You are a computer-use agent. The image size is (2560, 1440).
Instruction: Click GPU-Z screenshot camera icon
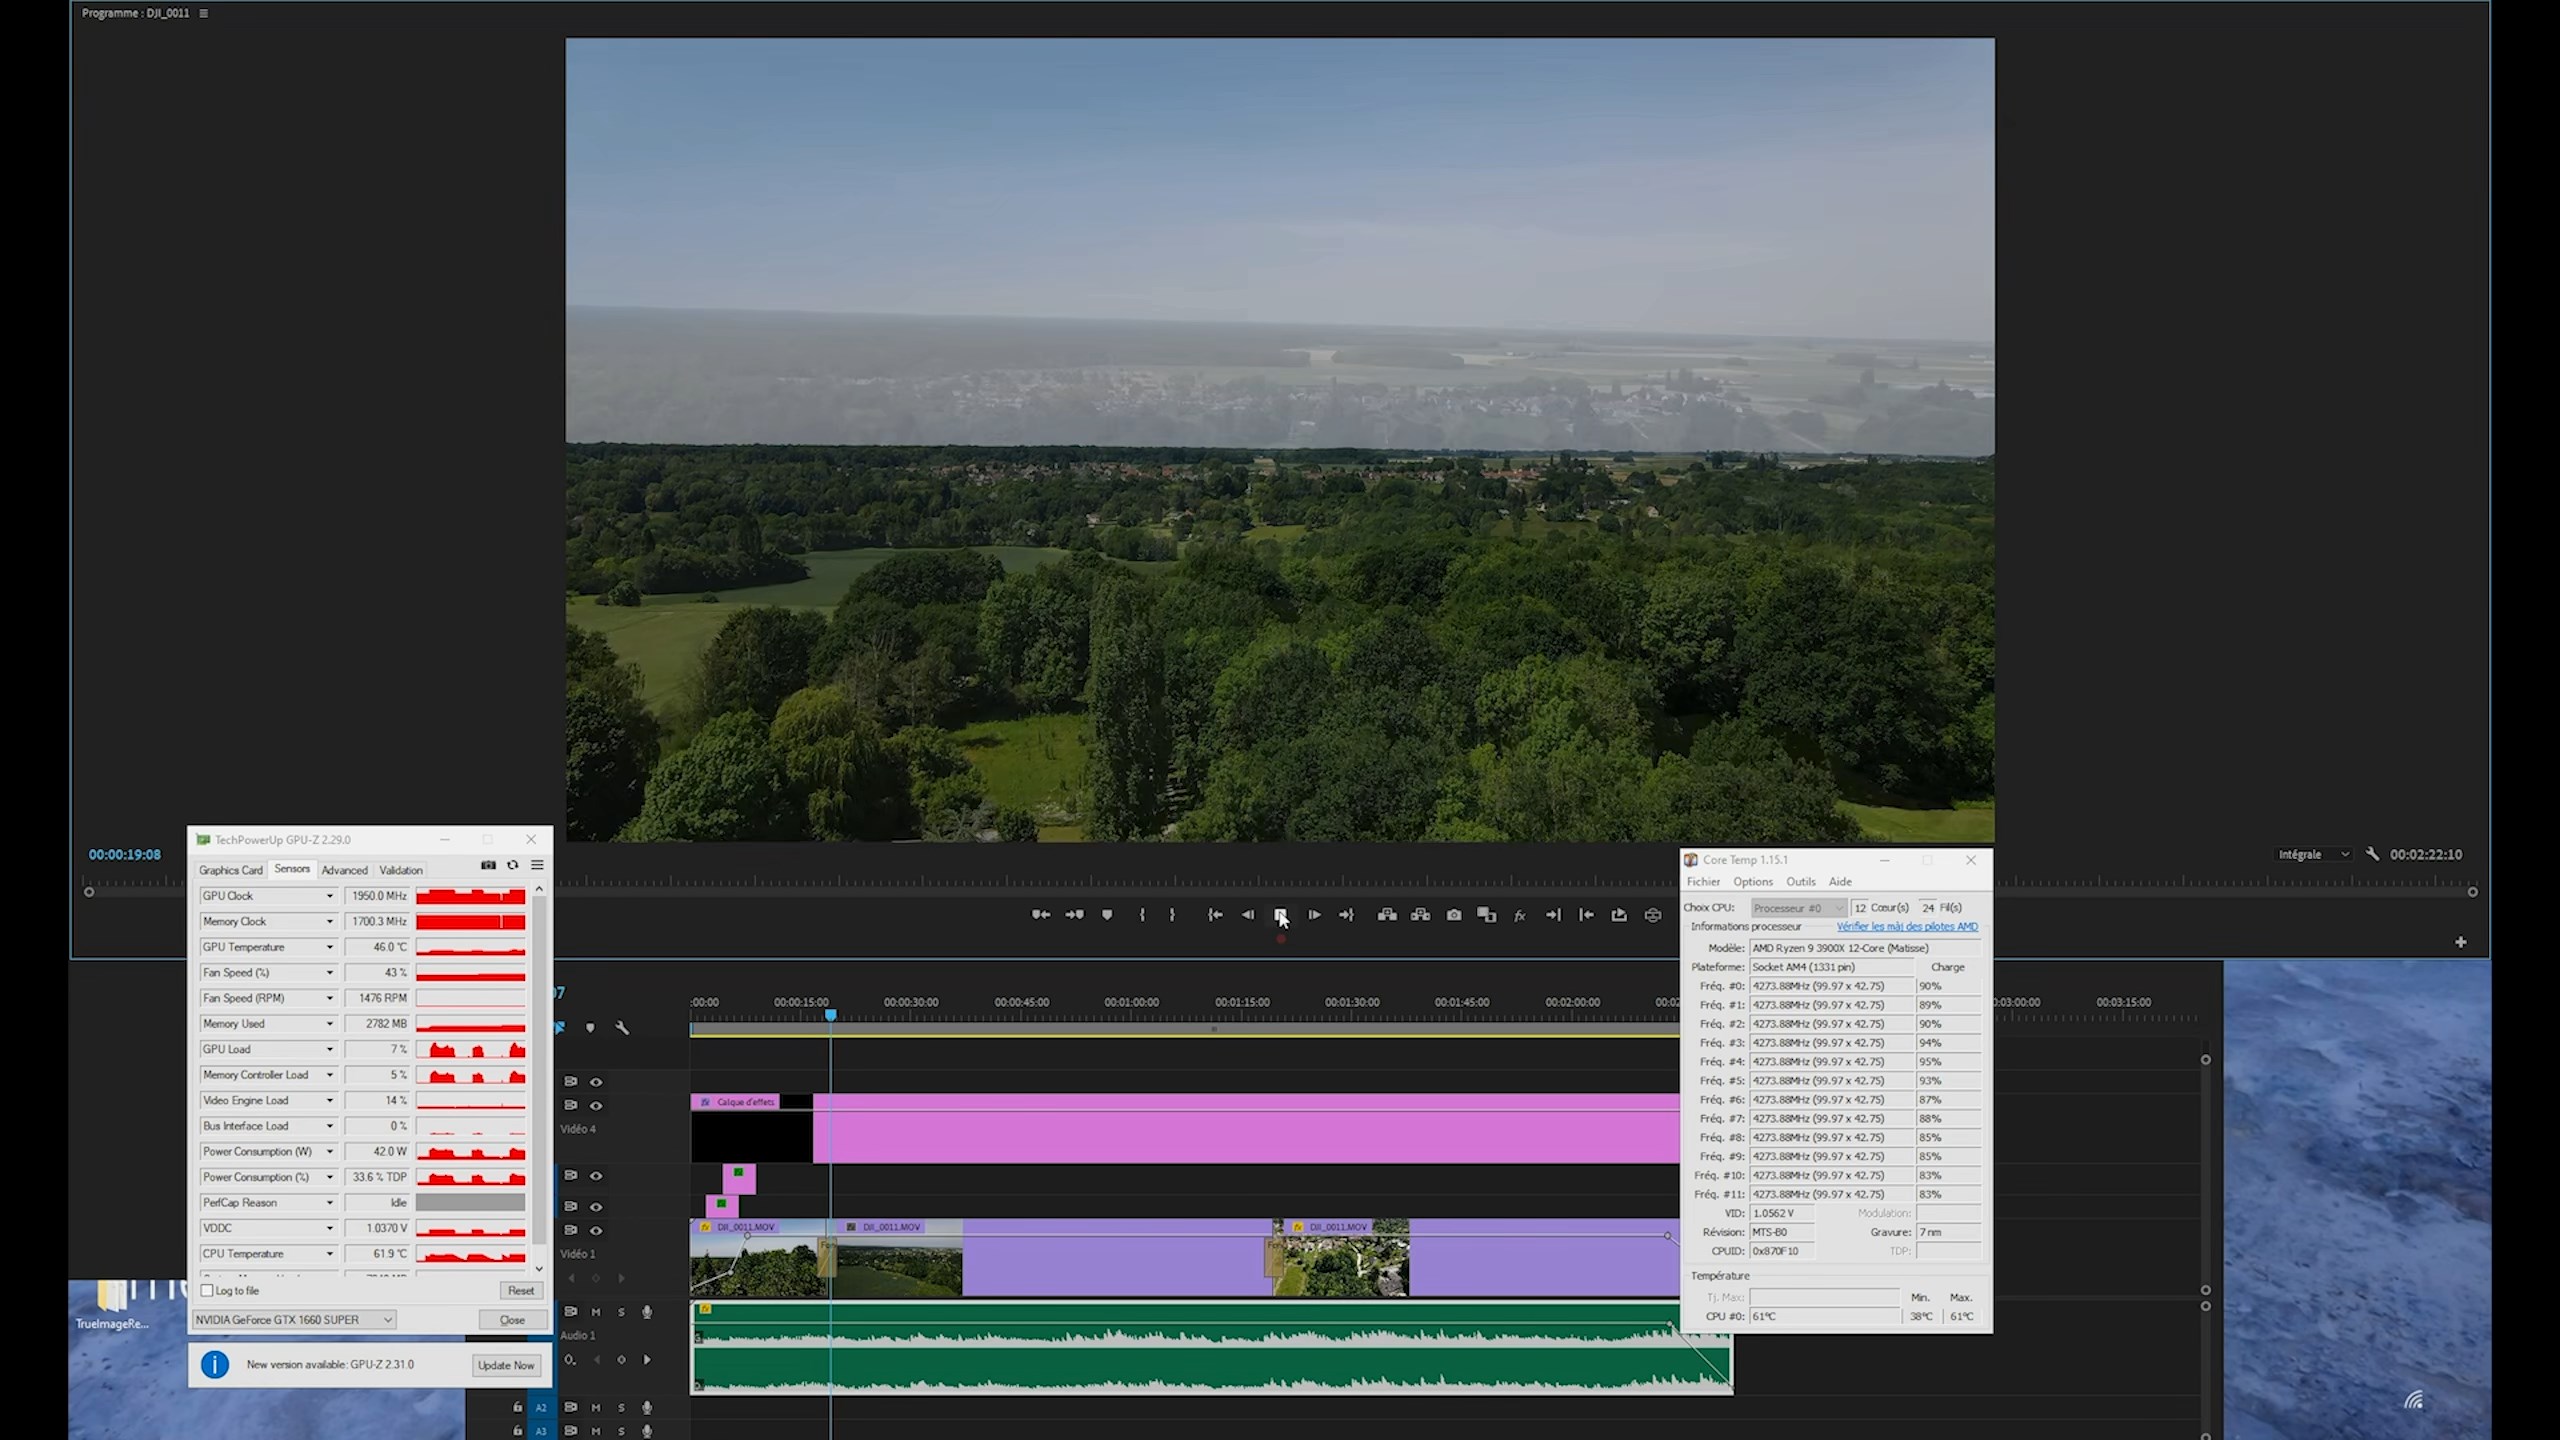[x=488, y=865]
